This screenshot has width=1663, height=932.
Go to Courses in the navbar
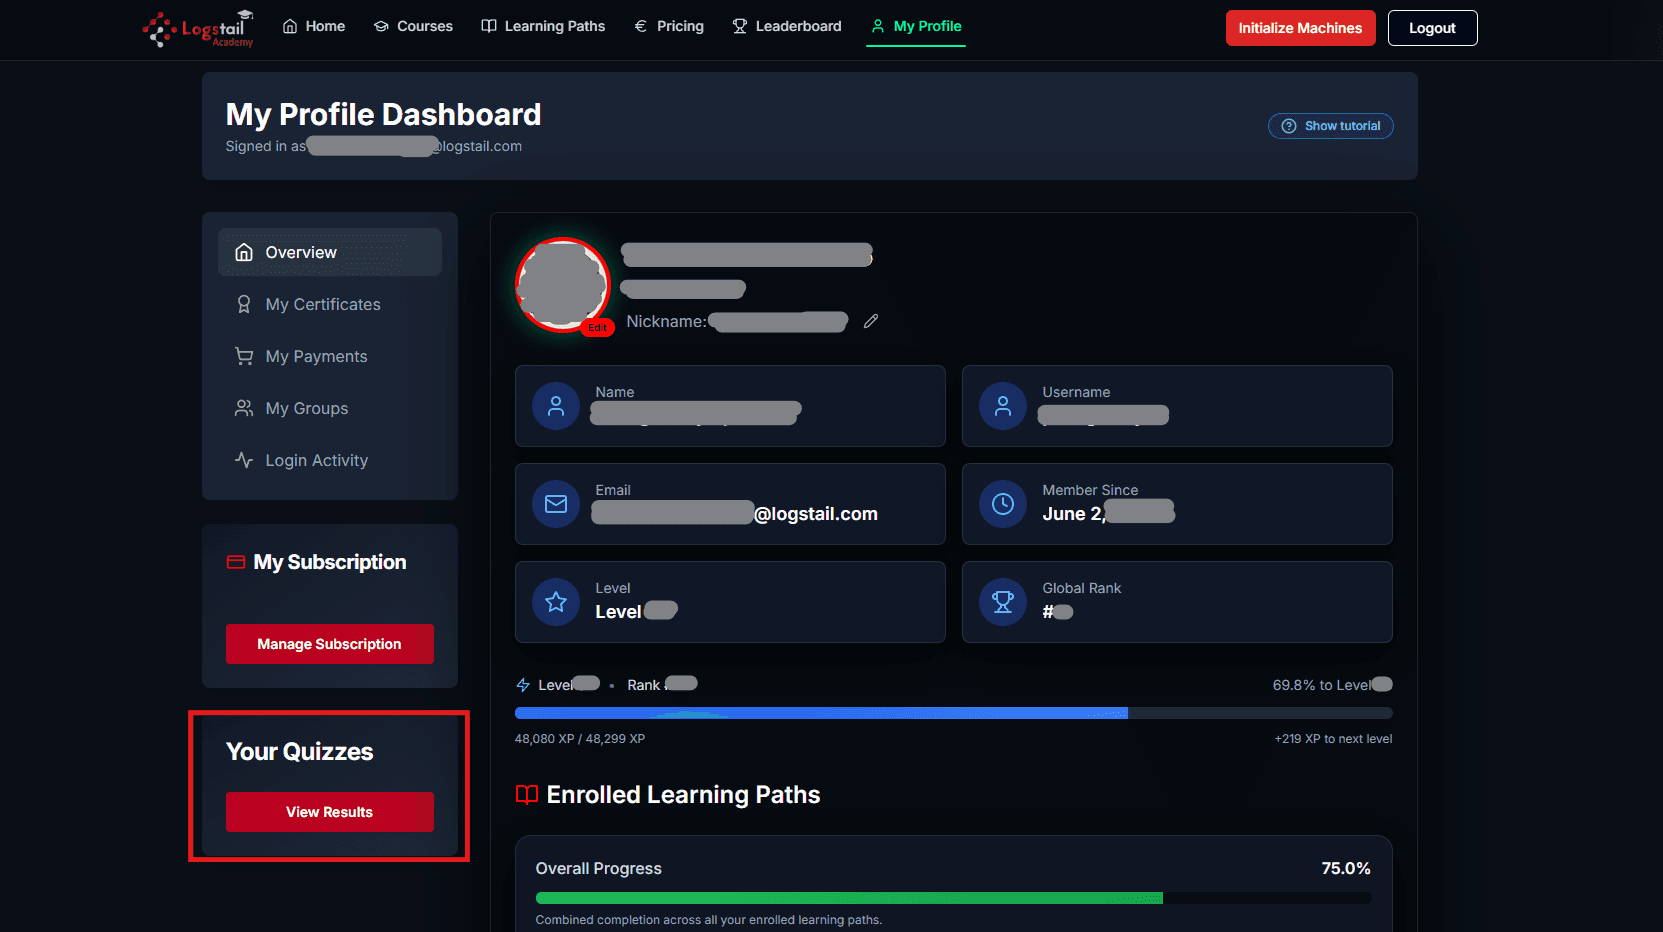pyautogui.click(x=413, y=26)
